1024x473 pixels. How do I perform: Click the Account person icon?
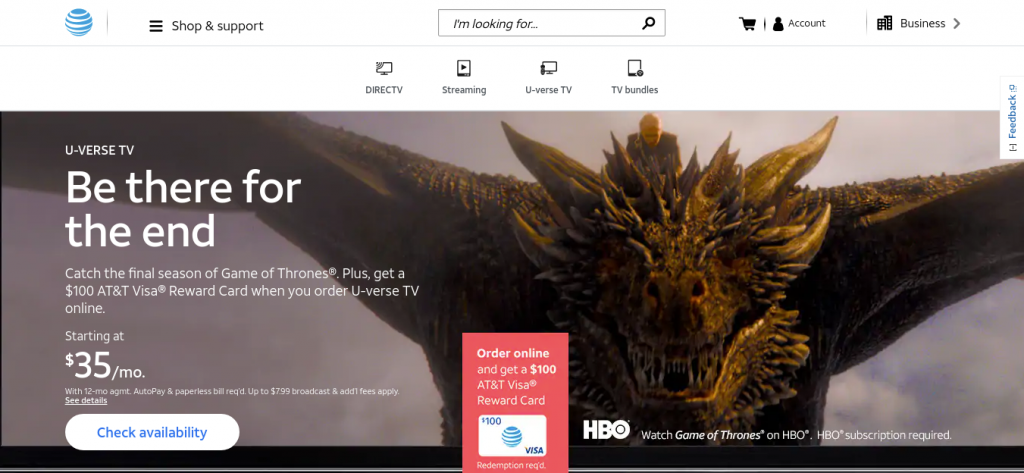(x=778, y=24)
